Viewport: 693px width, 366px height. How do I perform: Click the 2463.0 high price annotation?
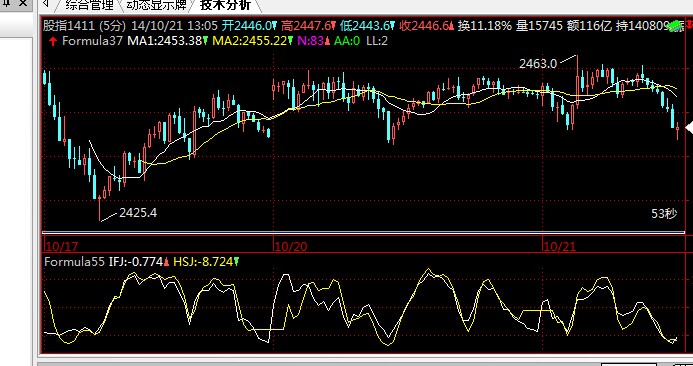[538, 64]
